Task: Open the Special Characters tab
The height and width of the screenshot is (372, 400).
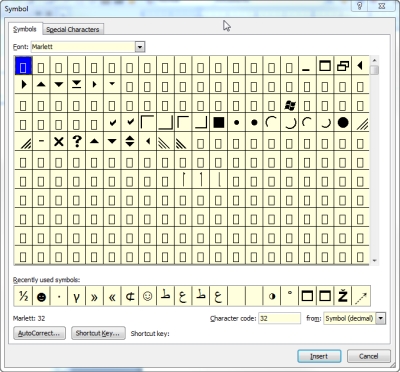Action: pos(73,29)
